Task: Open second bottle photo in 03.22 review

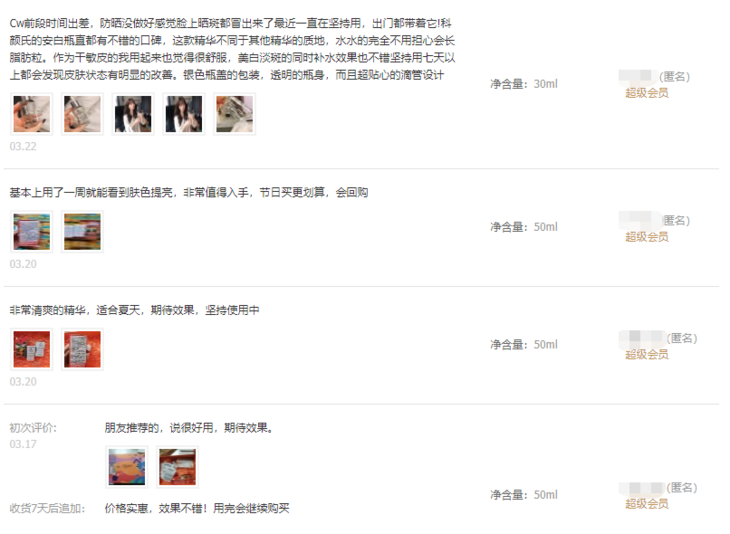Action: pos(82,114)
